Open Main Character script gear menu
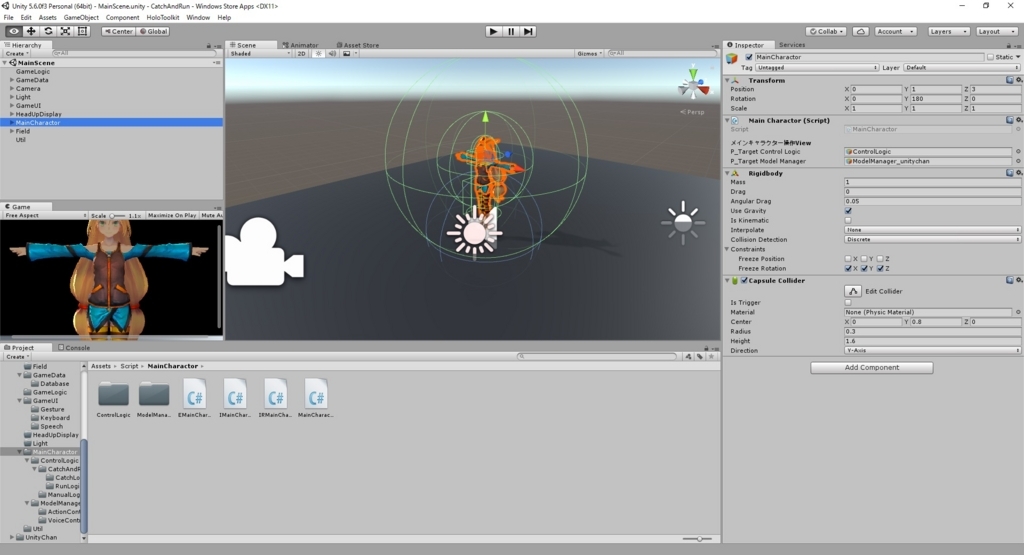Image resolution: width=1024 pixels, height=555 pixels. [x=1019, y=120]
